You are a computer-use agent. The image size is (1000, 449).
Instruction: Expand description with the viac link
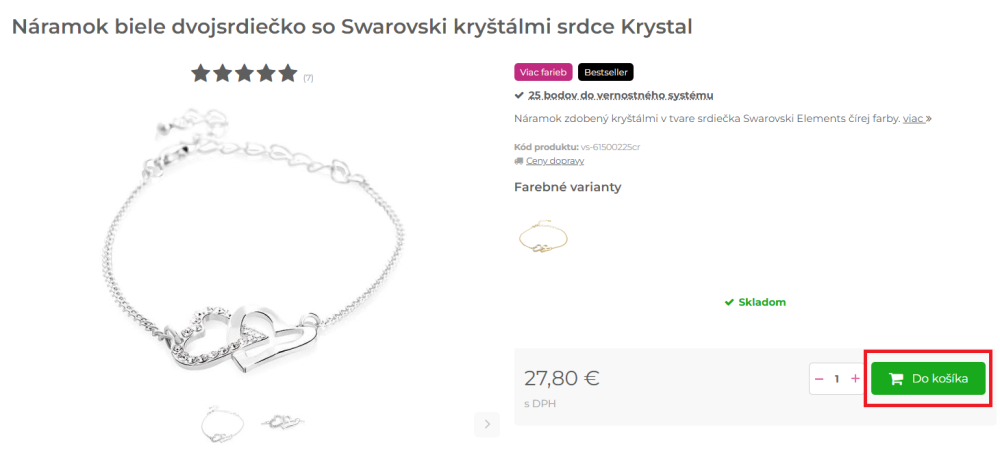[914, 119]
